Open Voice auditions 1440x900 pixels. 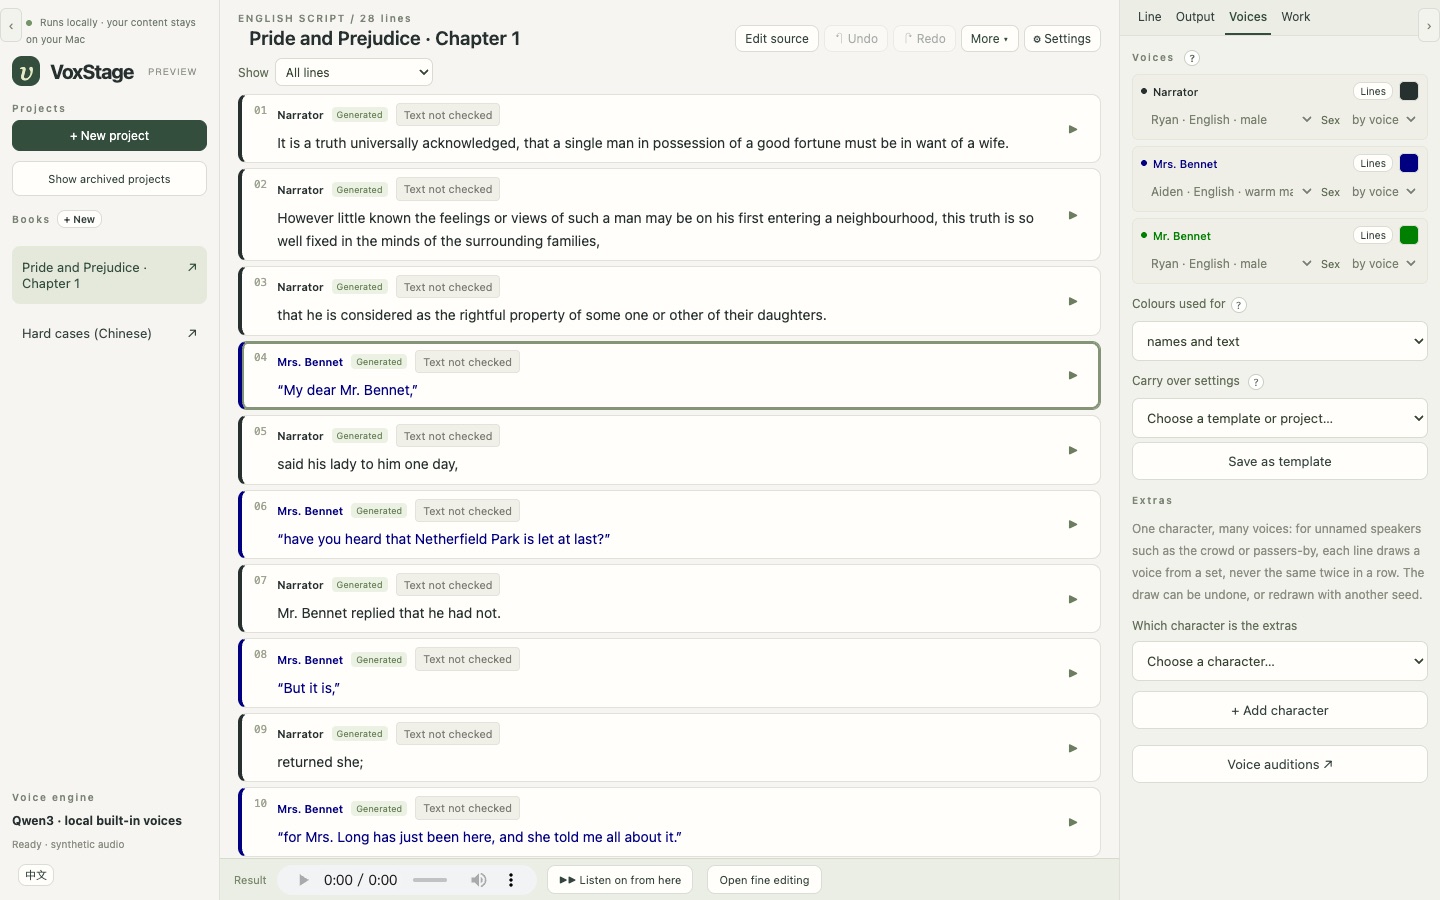(1279, 764)
